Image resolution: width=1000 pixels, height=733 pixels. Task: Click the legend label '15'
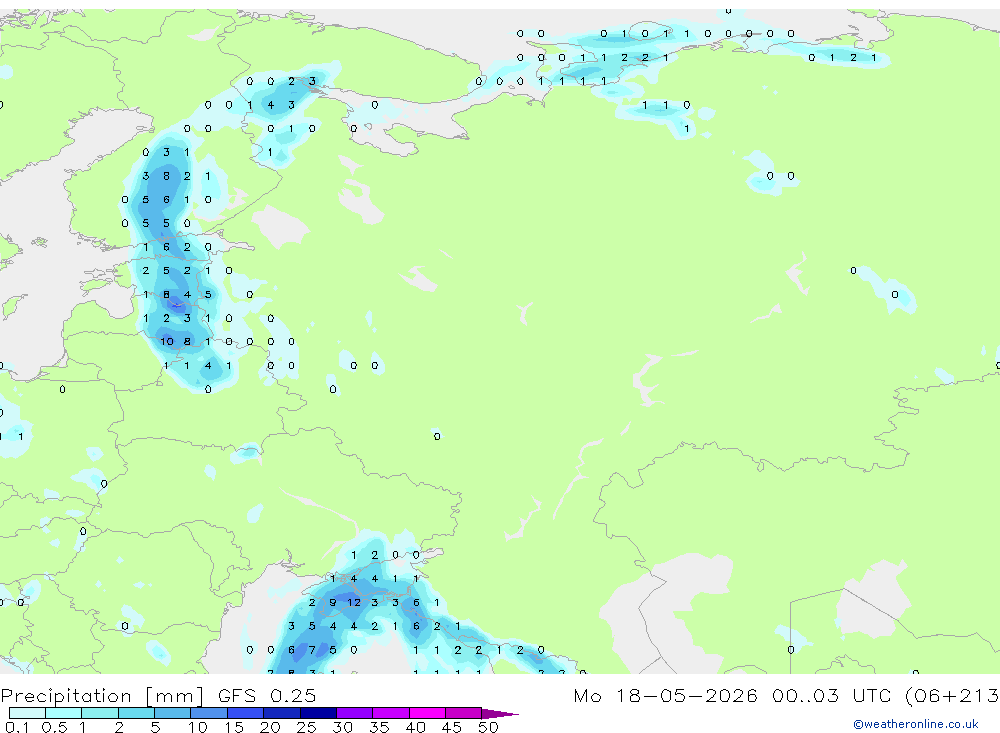coord(234,727)
